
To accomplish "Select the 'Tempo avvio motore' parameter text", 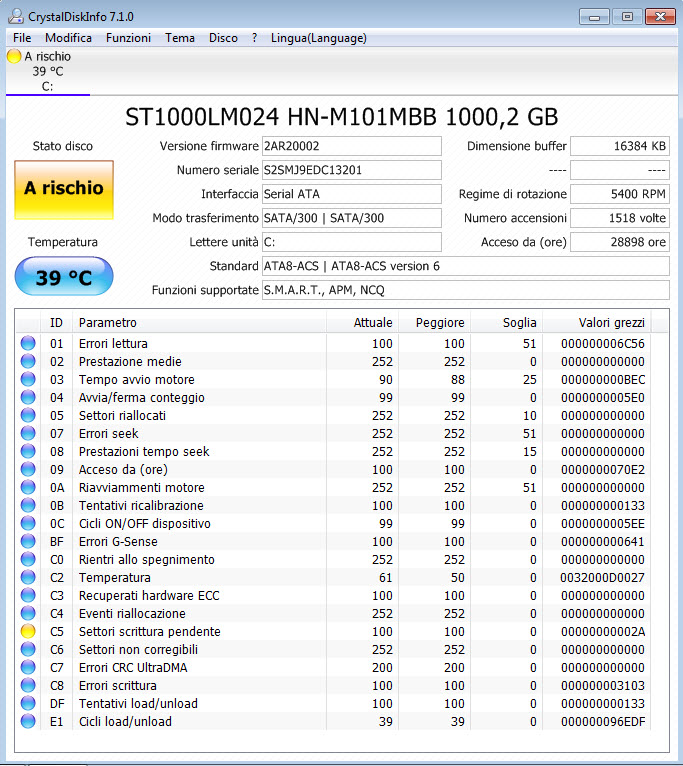I will coord(136,380).
